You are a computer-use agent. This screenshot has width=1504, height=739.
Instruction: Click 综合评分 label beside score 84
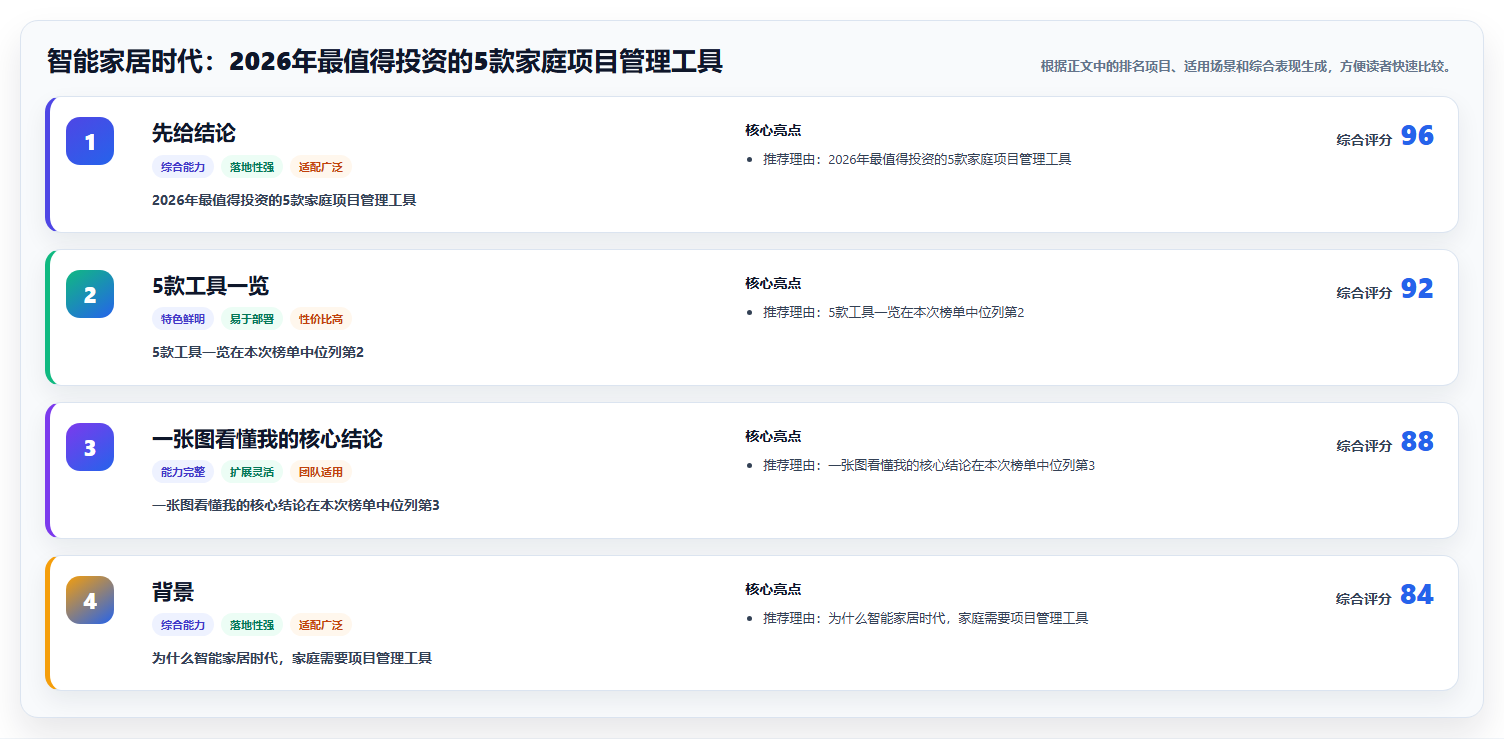tap(1364, 599)
